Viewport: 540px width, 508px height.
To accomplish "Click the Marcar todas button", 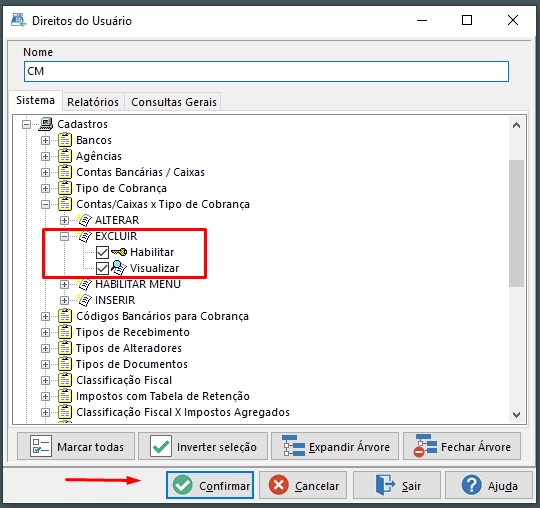I will (x=76, y=447).
